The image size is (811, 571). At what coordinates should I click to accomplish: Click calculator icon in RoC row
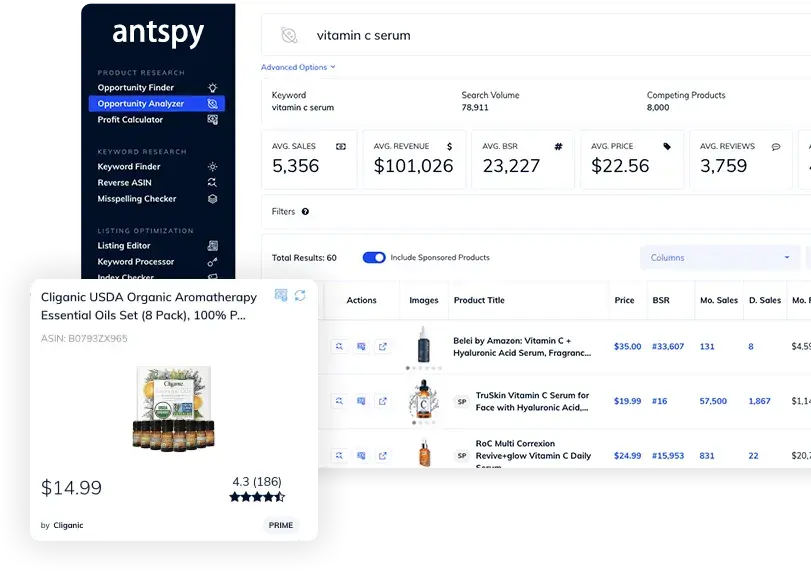pyautogui.click(x=361, y=456)
